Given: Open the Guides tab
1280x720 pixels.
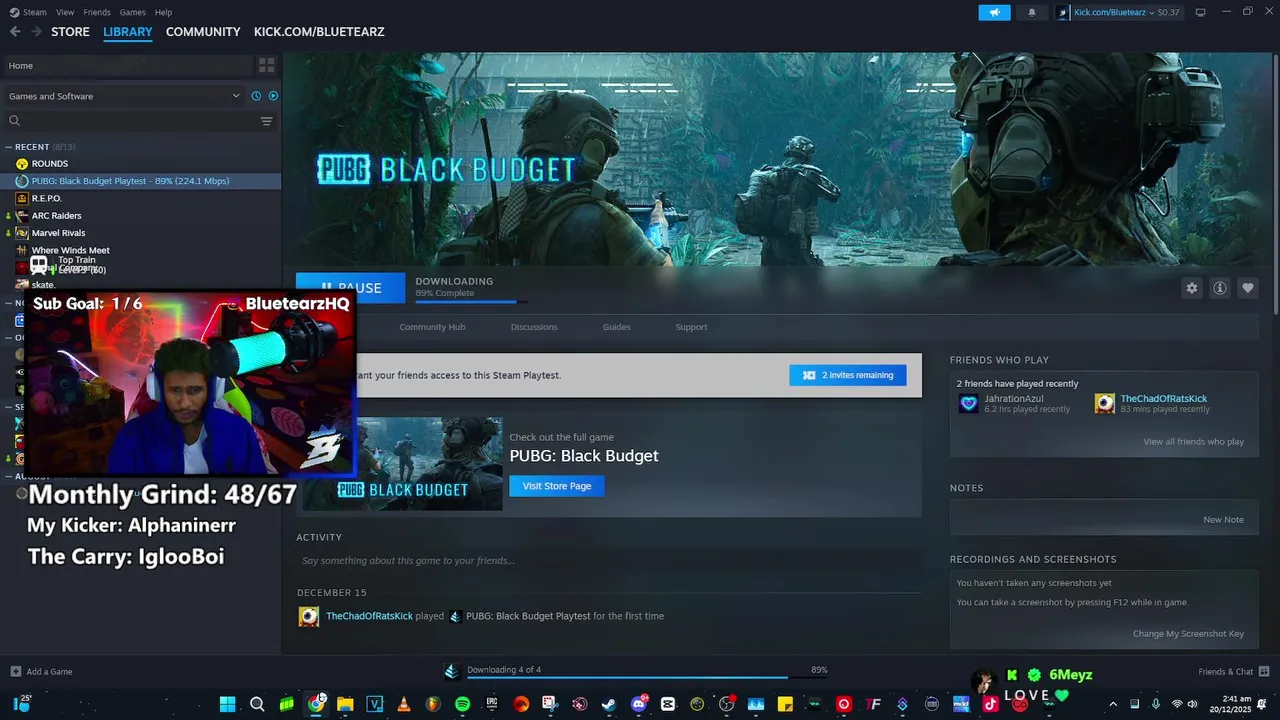Looking at the screenshot, I should pos(616,327).
